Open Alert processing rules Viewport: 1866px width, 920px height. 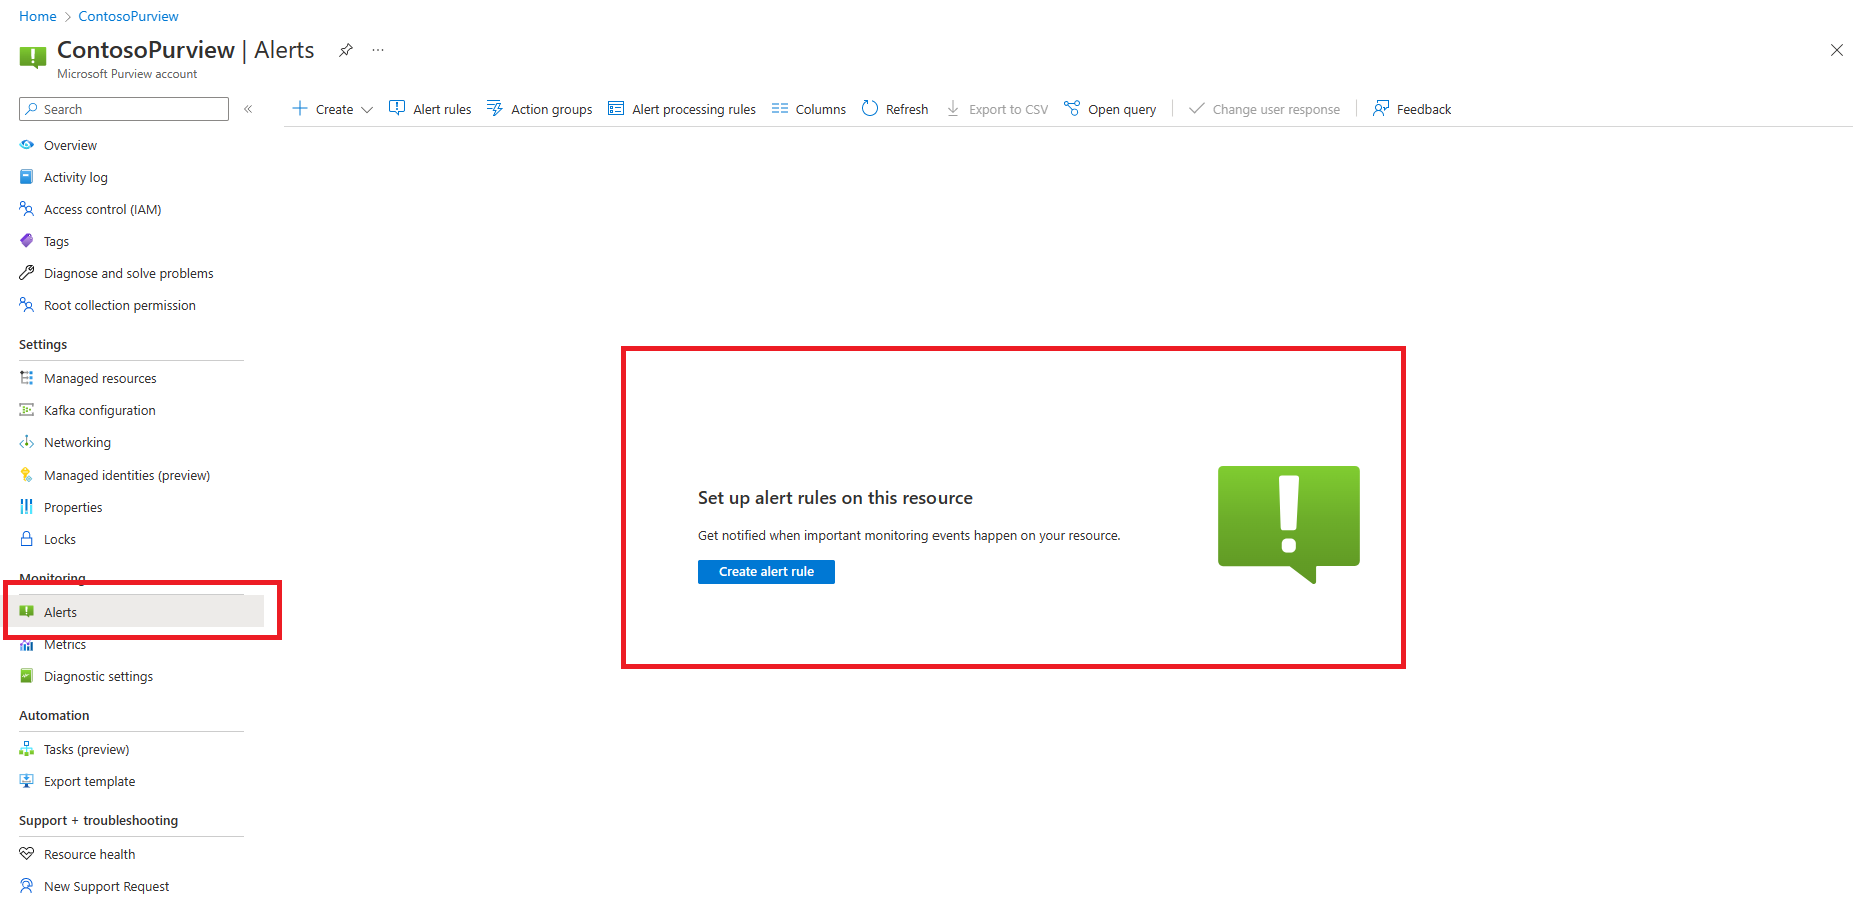tap(682, 109)
